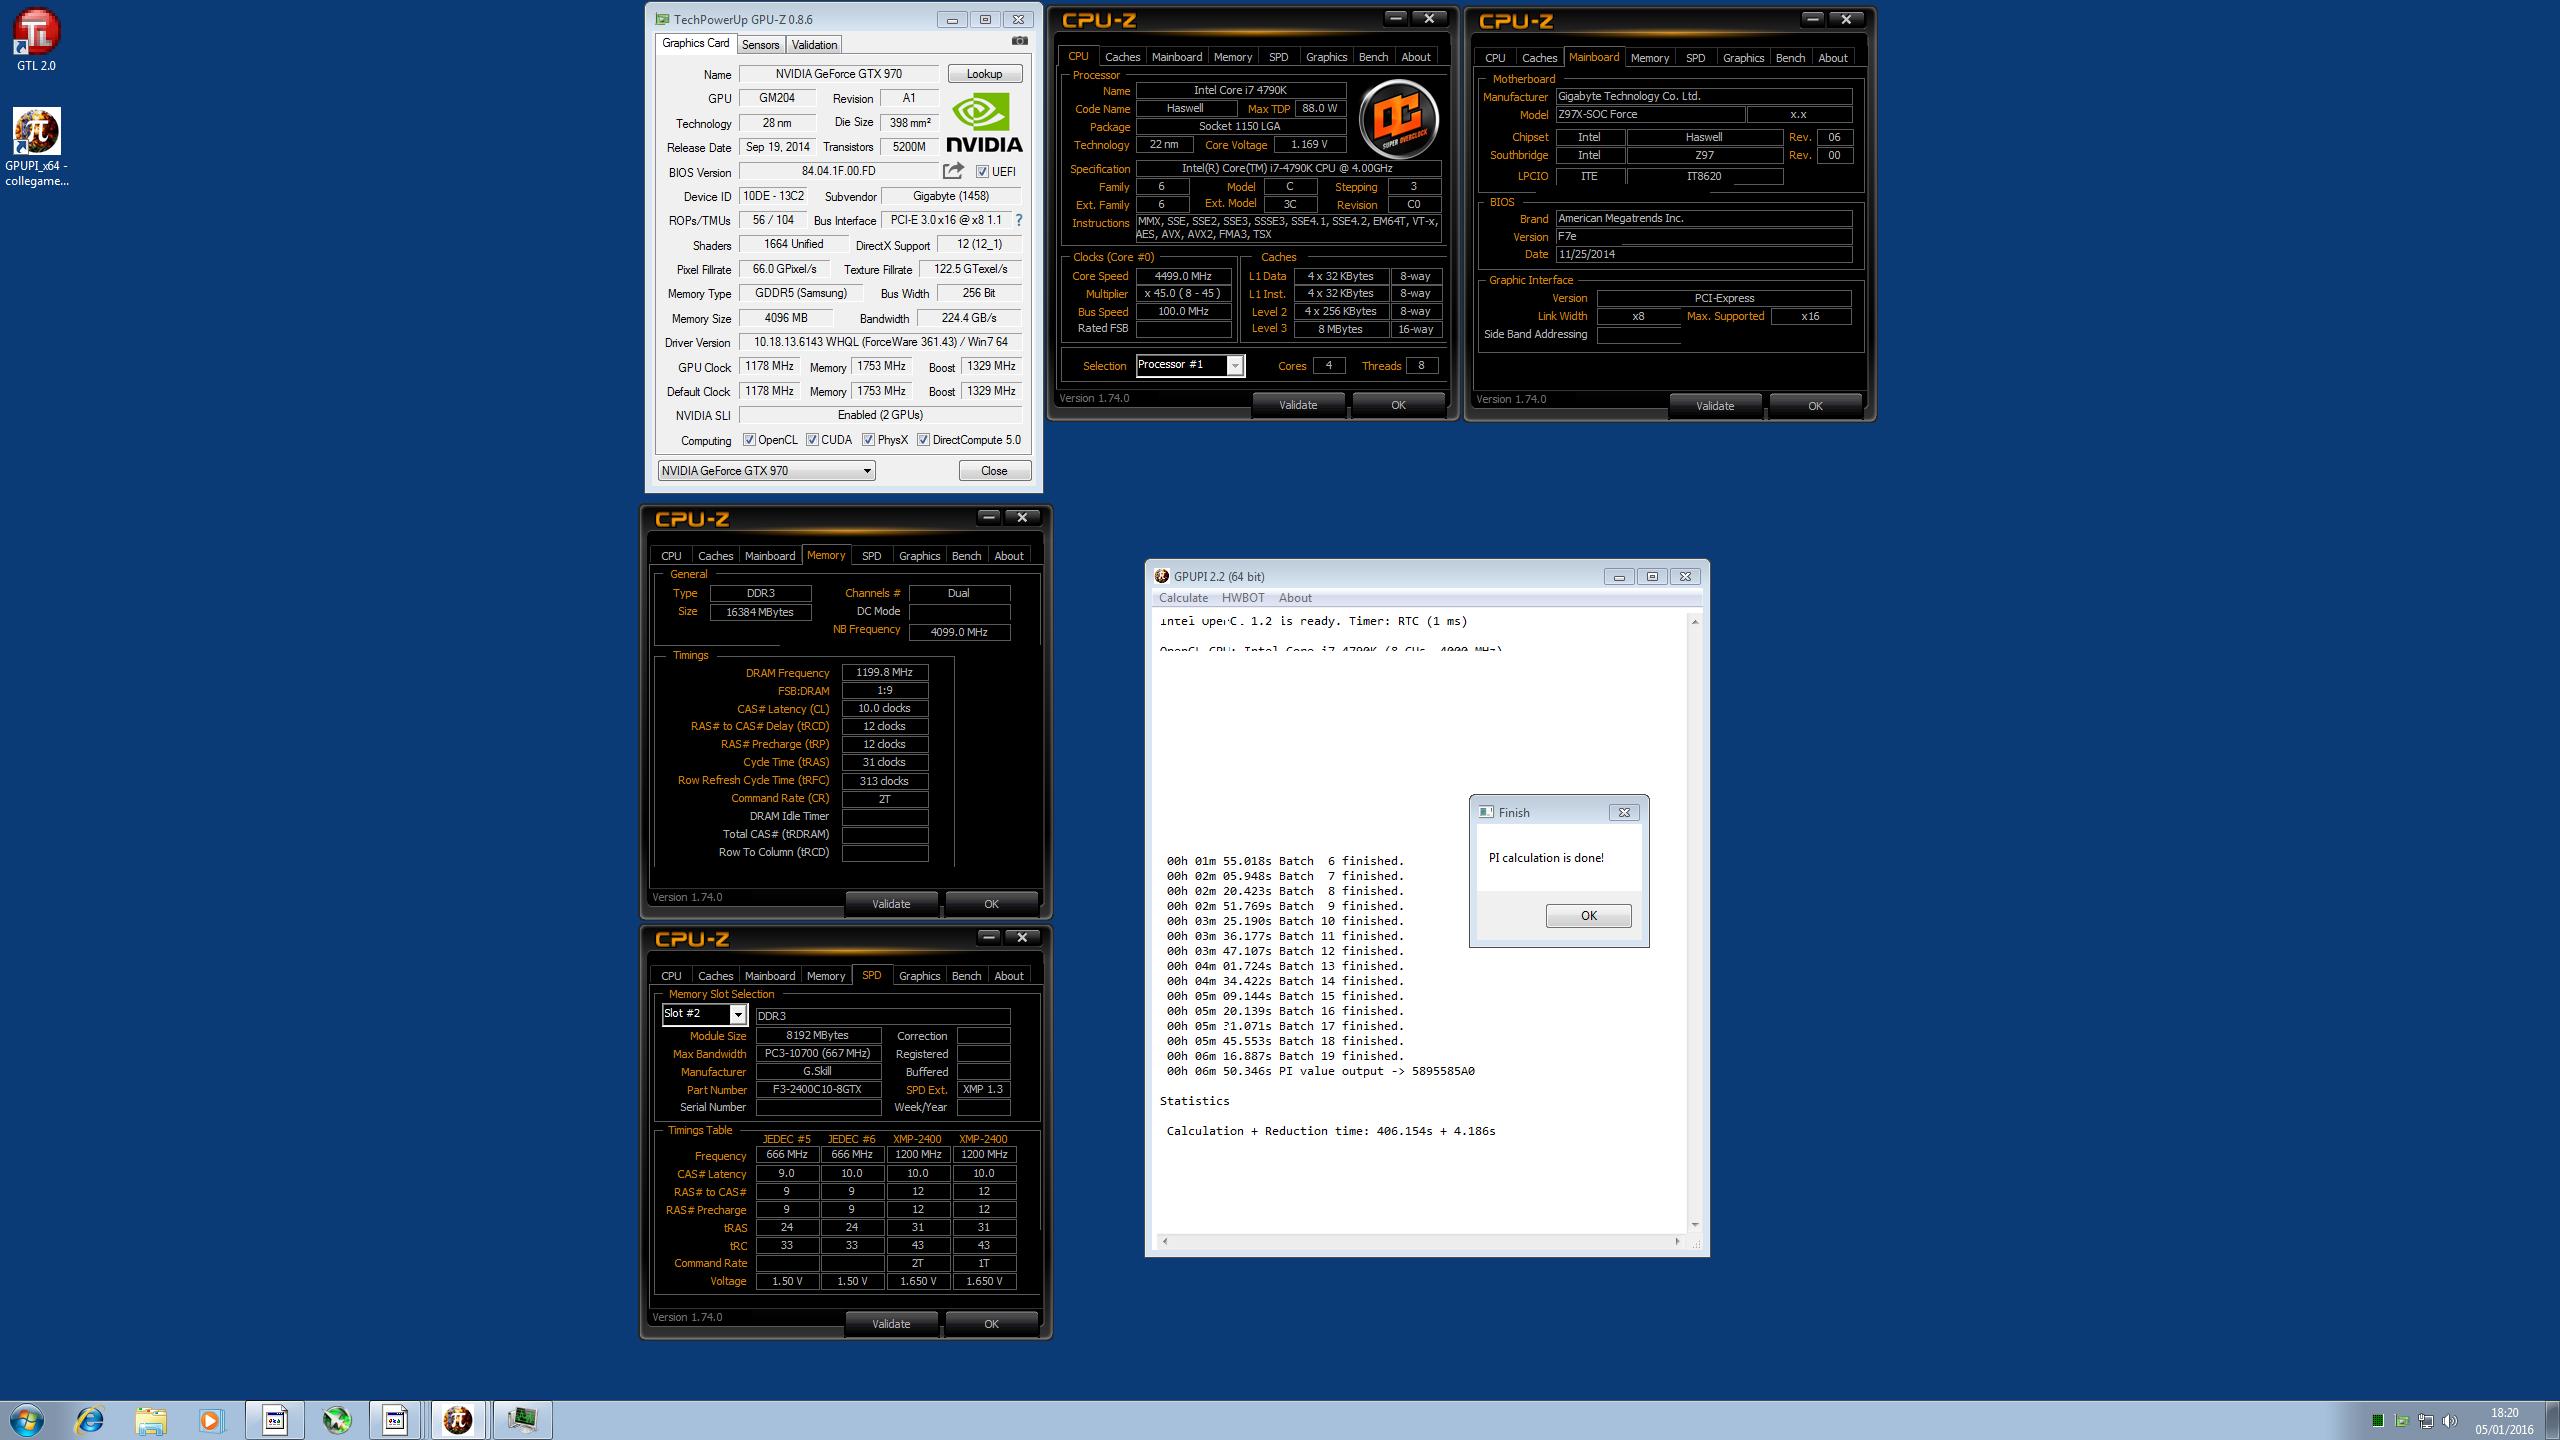Click the GPUPI pi icon in the window title bar
This screenshot has height=1440, width=2560.
(x=1161, y=576)
